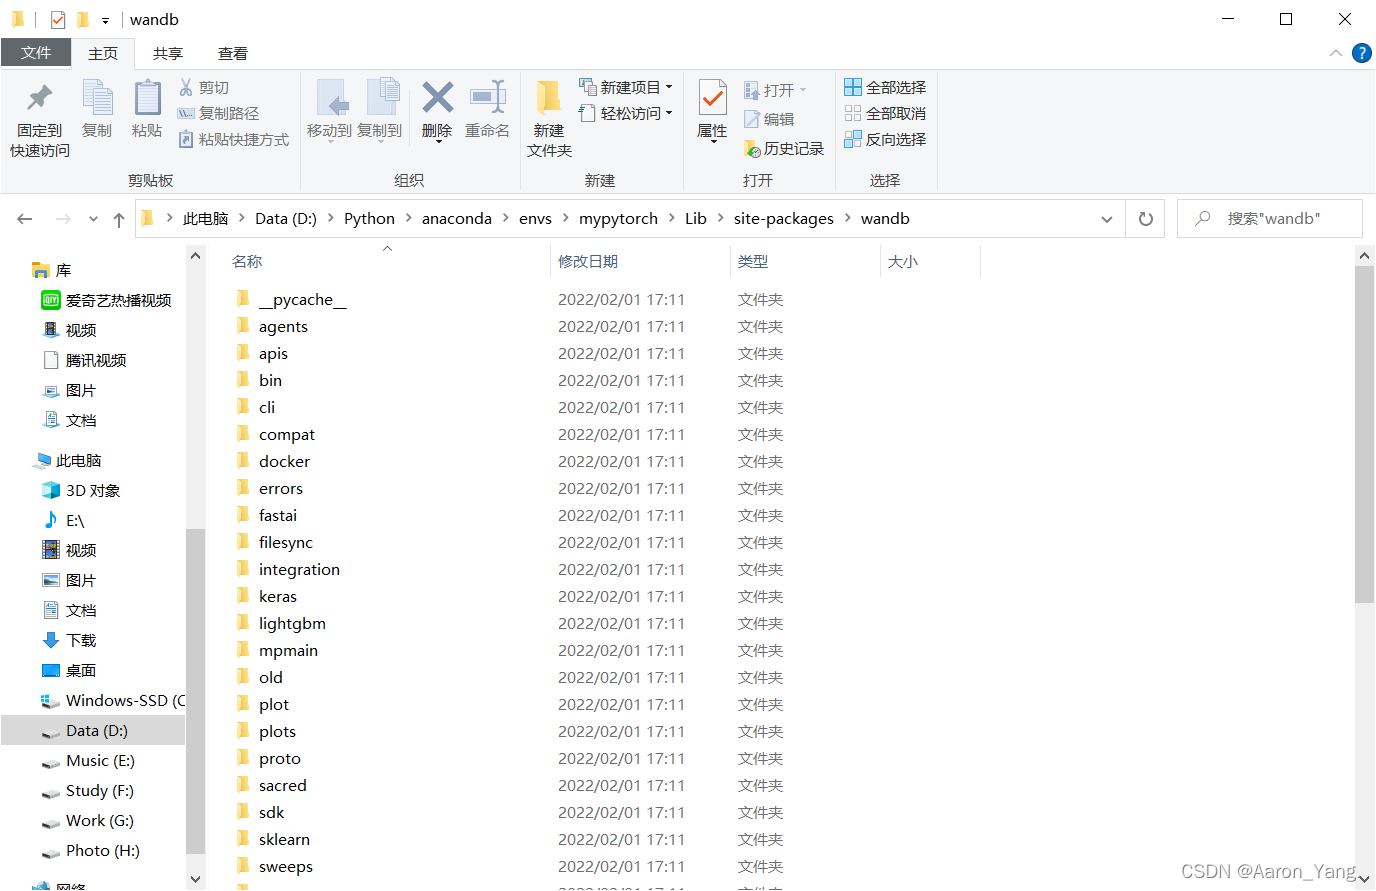The width and height of the screenshot is (1376, 891).
Task: Click the search wandb input field
Action: tap(1270, 219)
